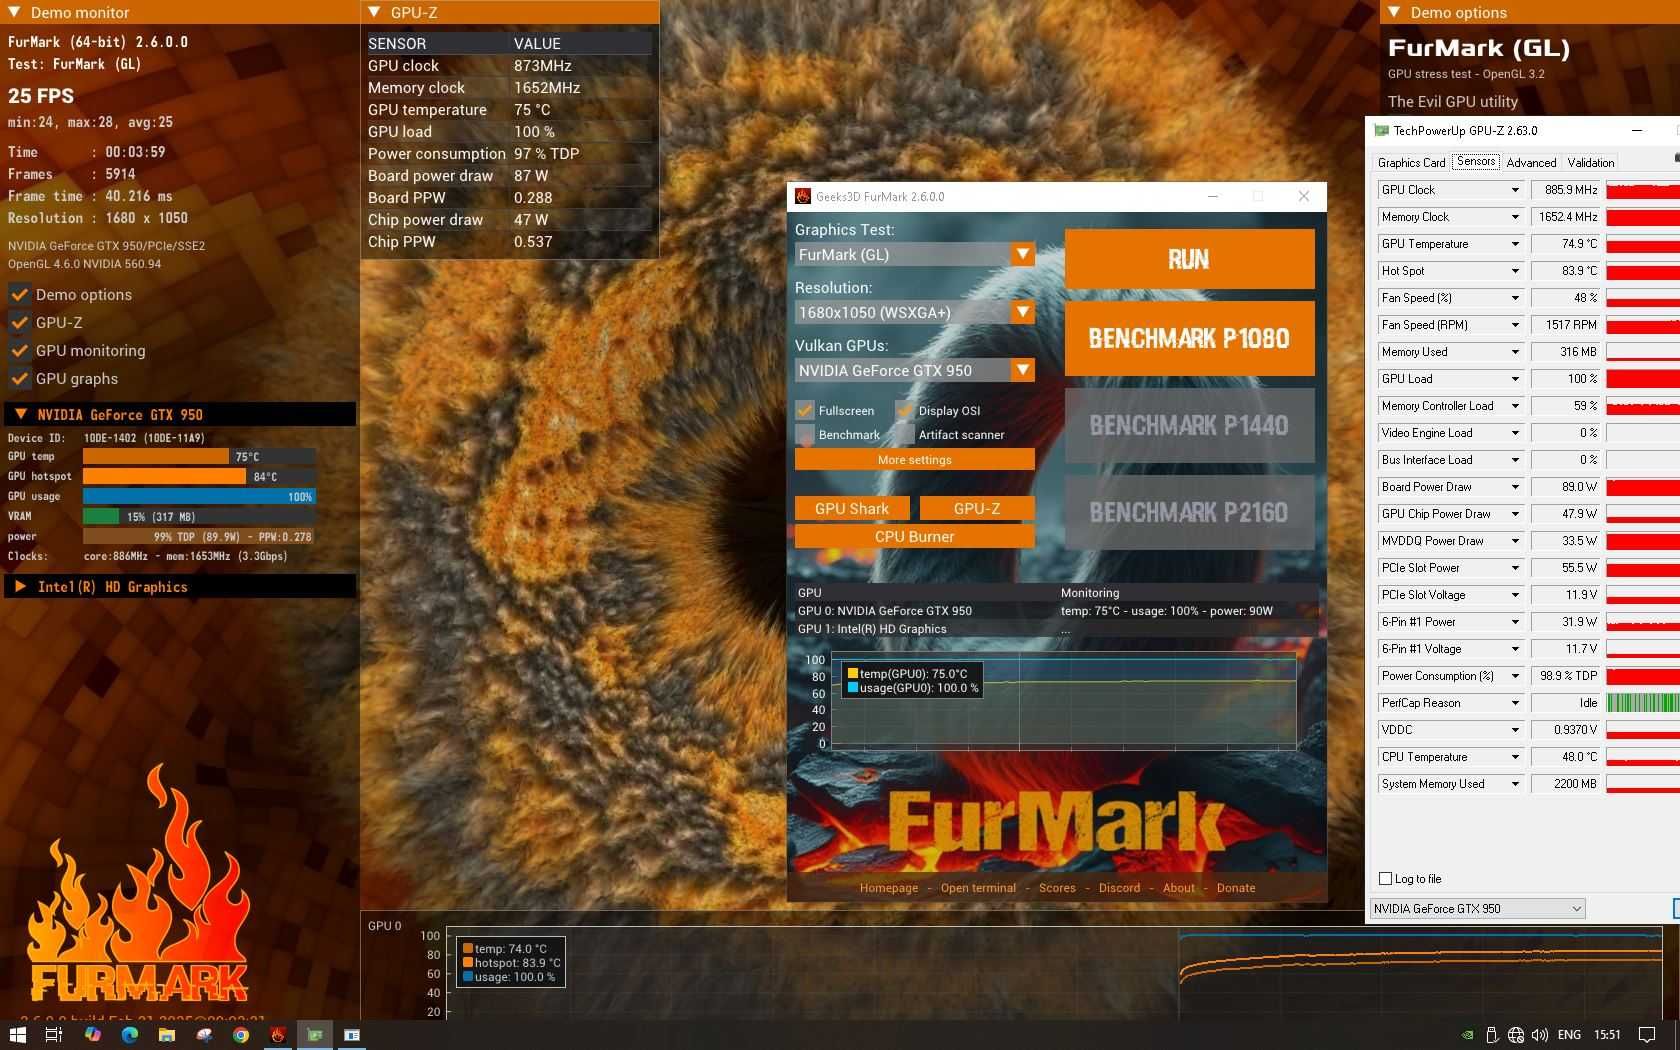Open the notification center icon
The height and width of the screenshot is (1050, 1680).
pos(1647,1035)
